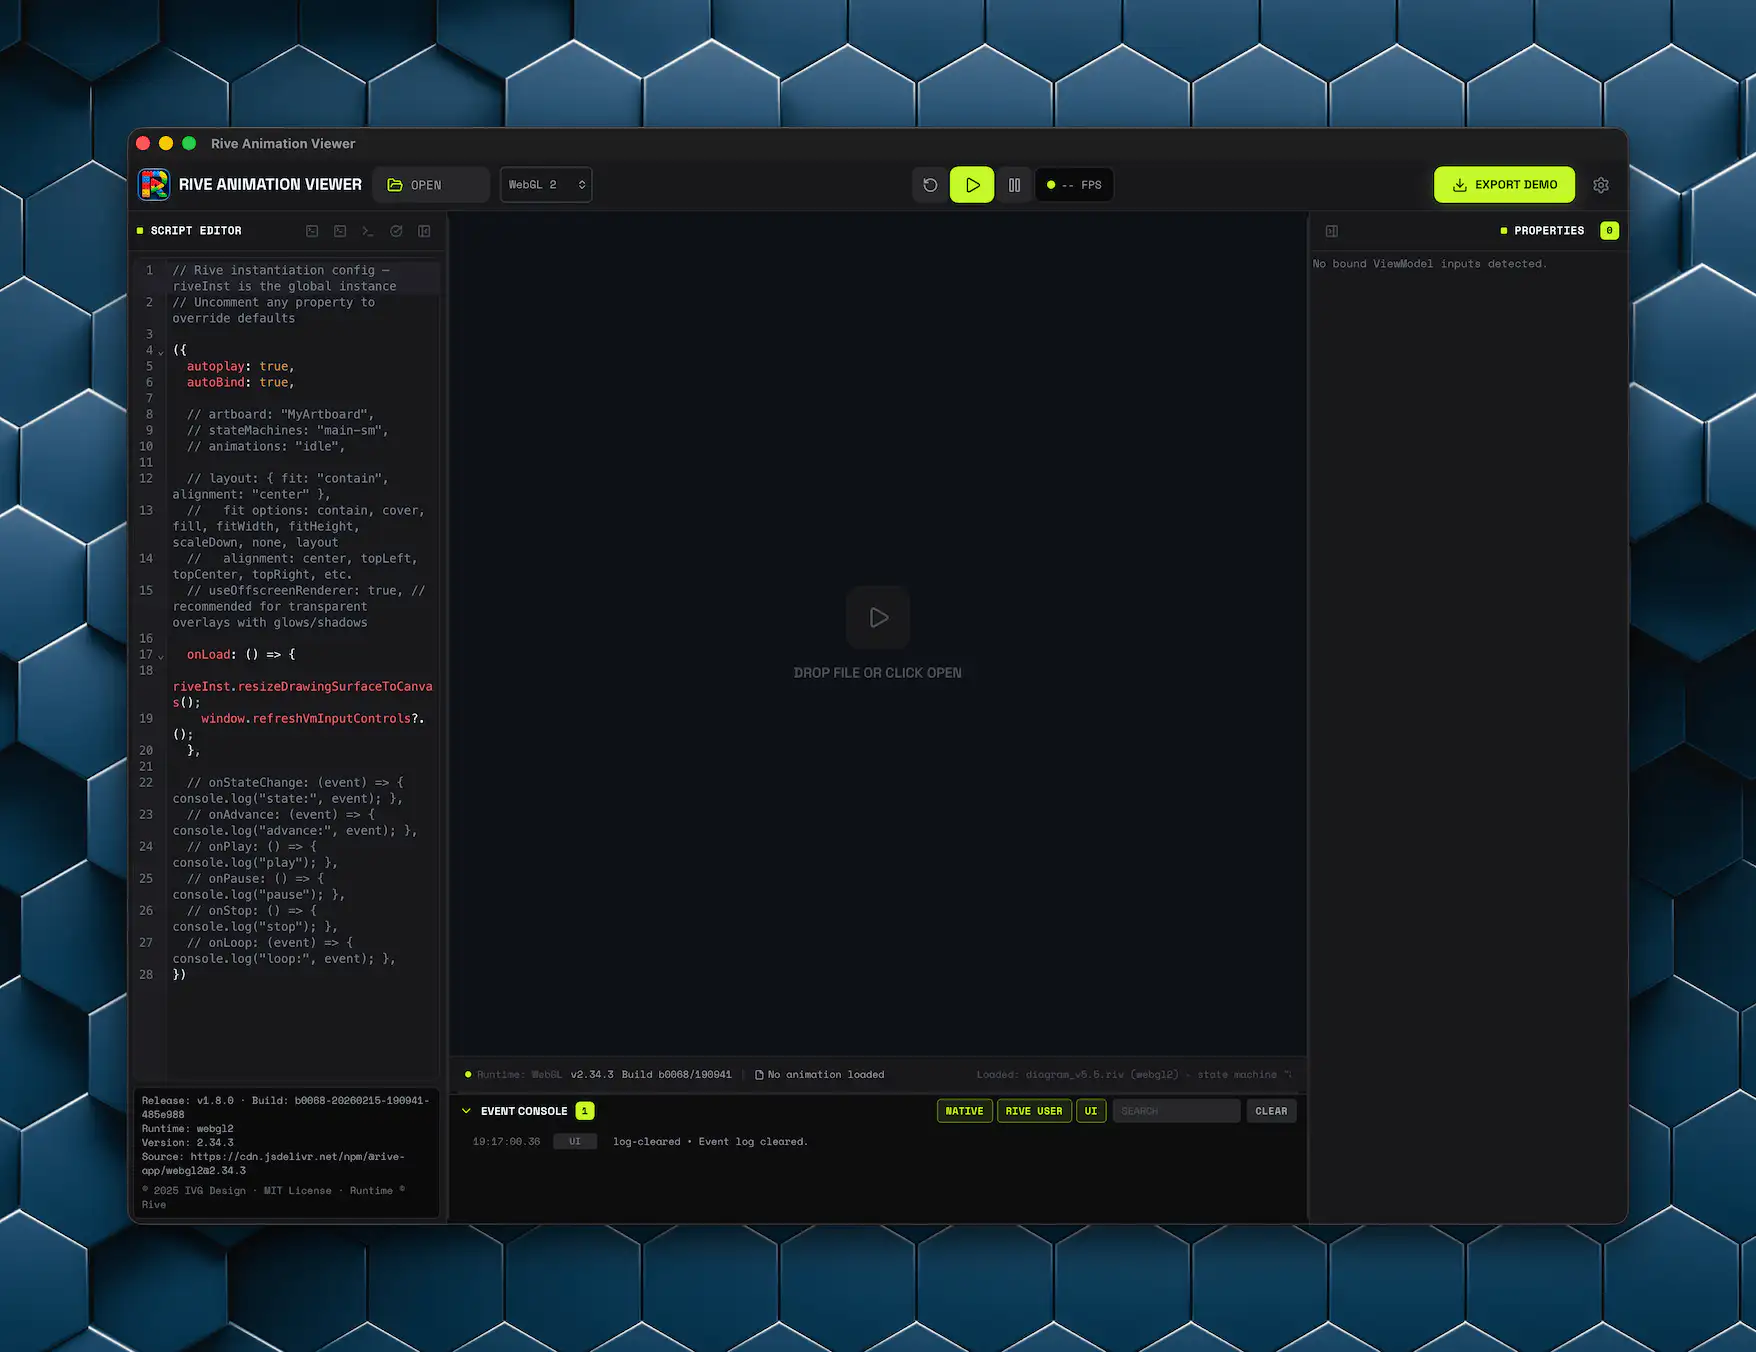Viewport: 1756px width, 1352px height.
Task: Click the apply/check circle icon in Script Editor
Action: pyautogui.click(x=396, y=231)
